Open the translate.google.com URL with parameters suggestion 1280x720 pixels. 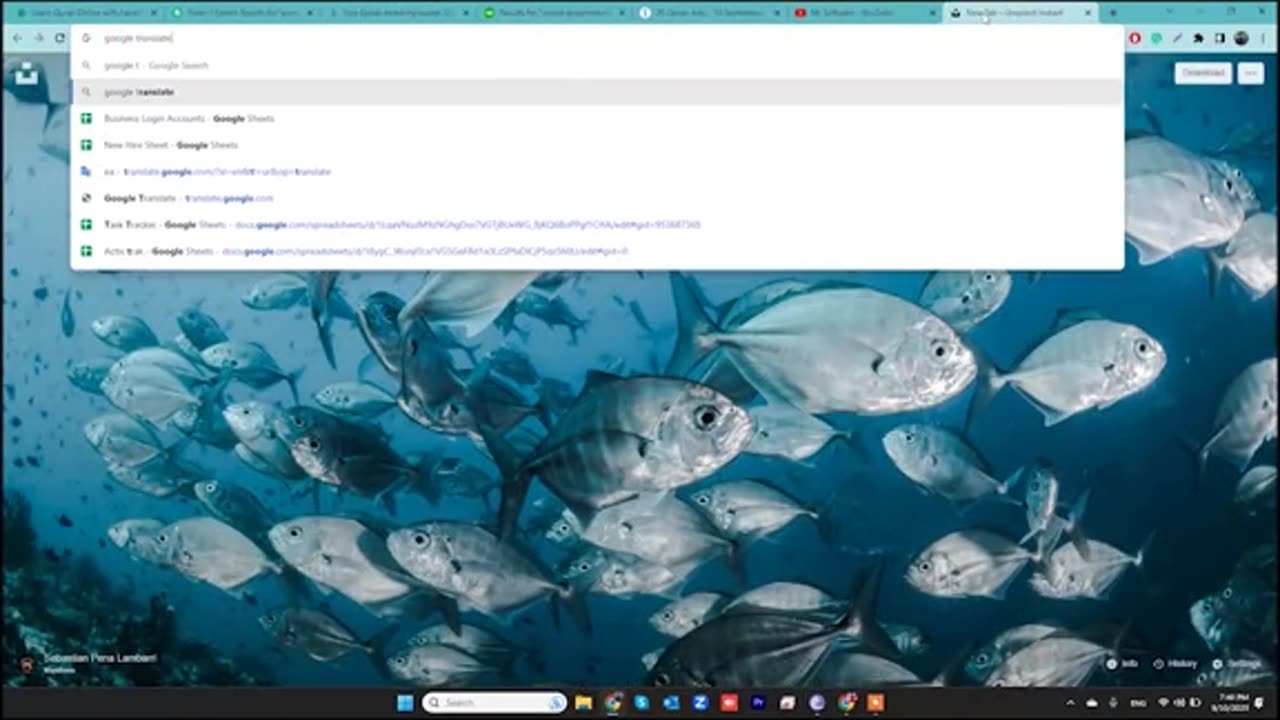(x=597, y=171)
